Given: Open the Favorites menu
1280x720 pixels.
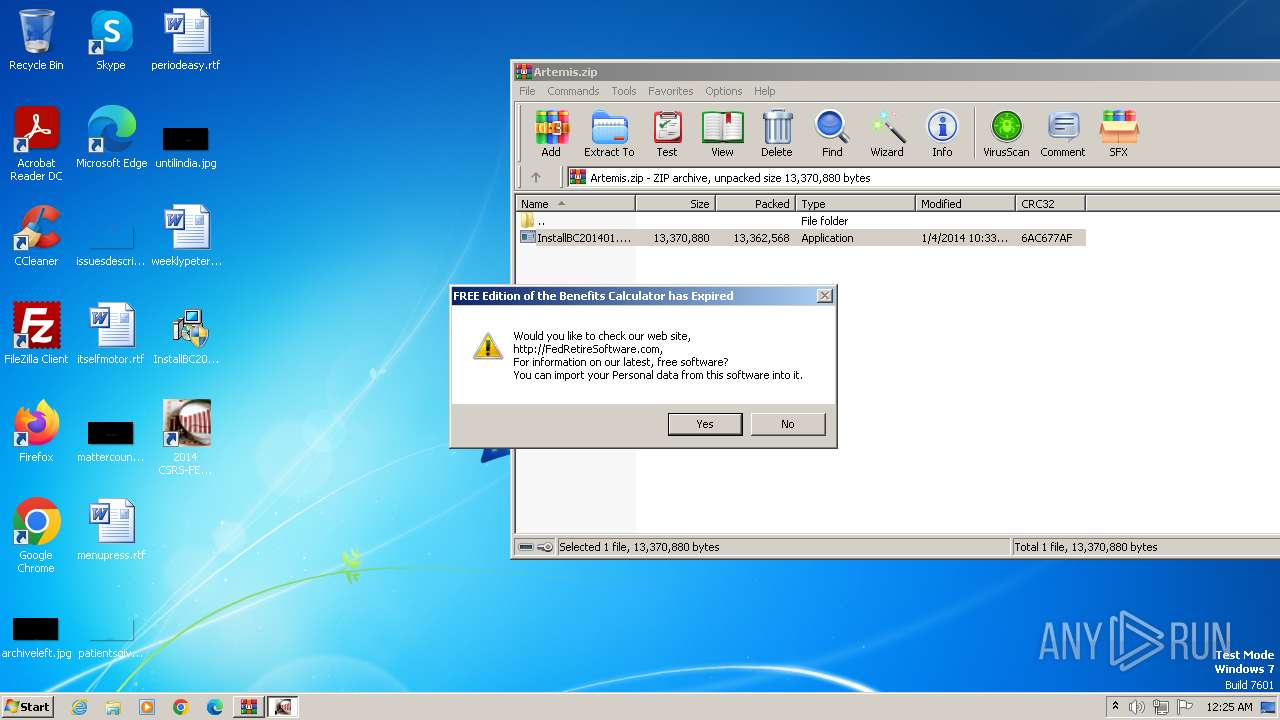Looking at the screenshot, I should [x=670, y=91].
